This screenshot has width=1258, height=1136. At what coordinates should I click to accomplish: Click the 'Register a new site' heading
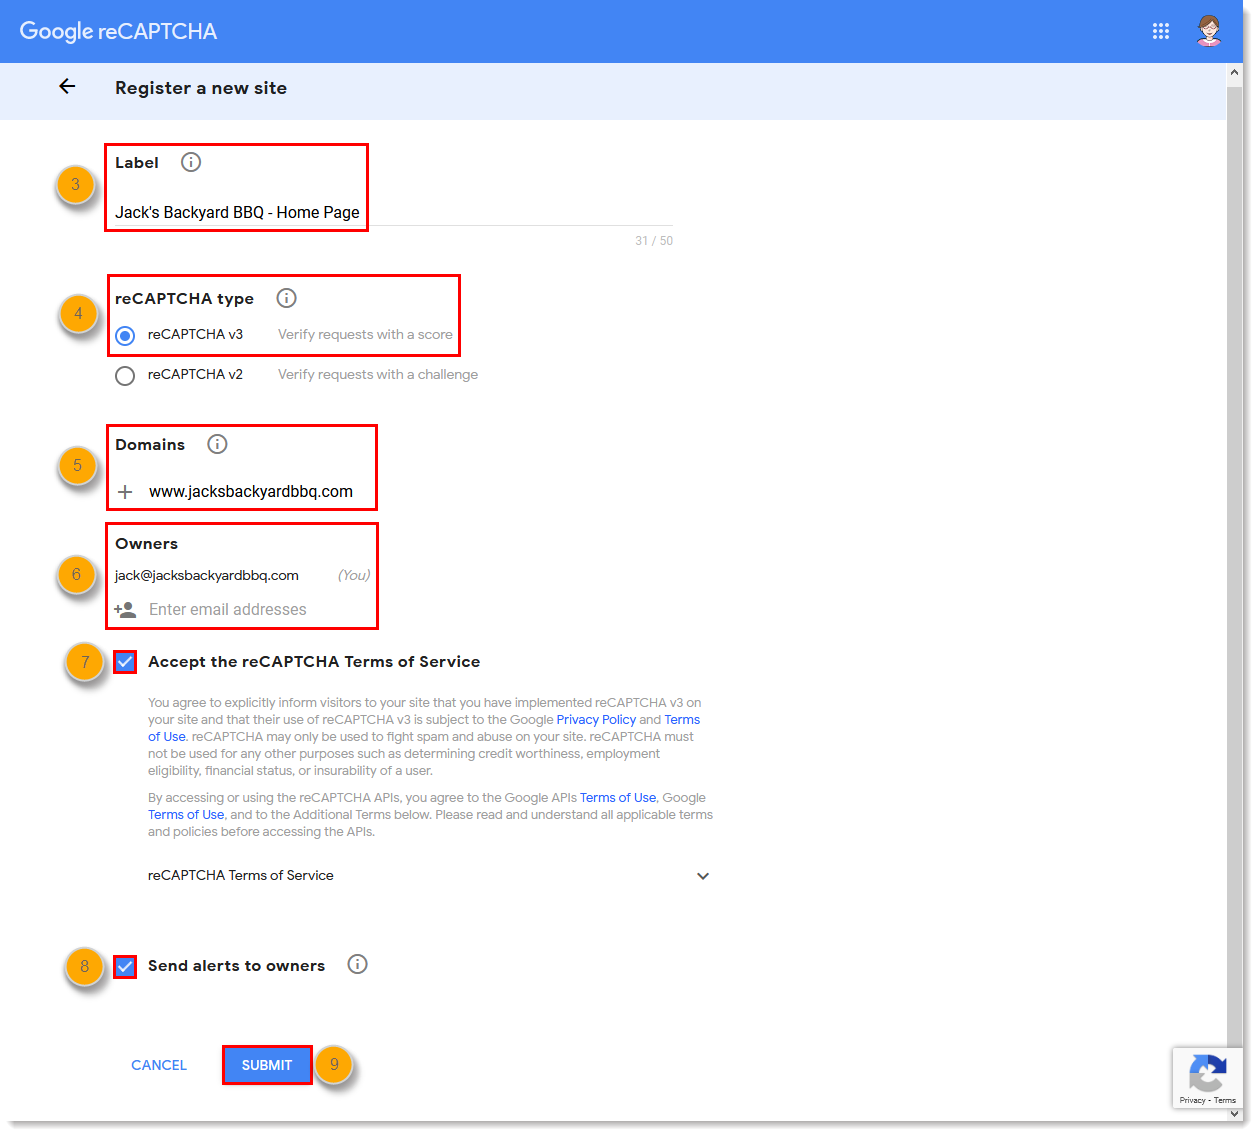point(201,88)
